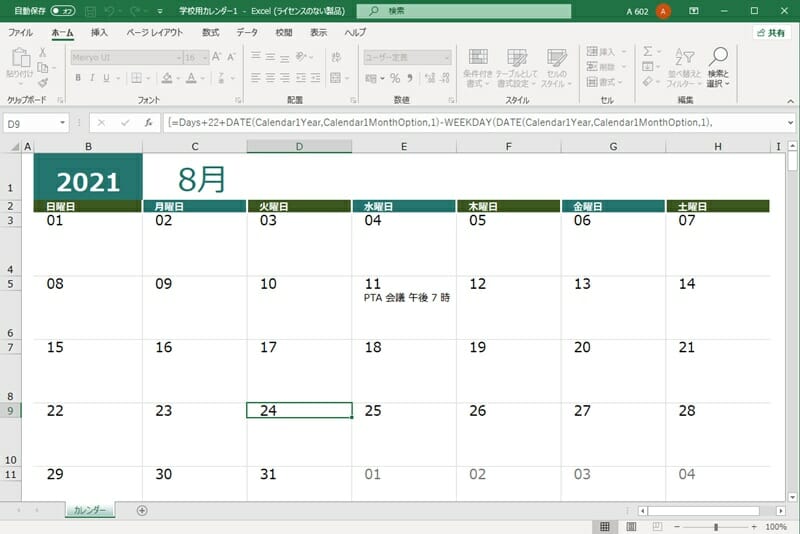Open the Meiryo UI font name dropdown
Screen dimensions: 800x534
126,57
